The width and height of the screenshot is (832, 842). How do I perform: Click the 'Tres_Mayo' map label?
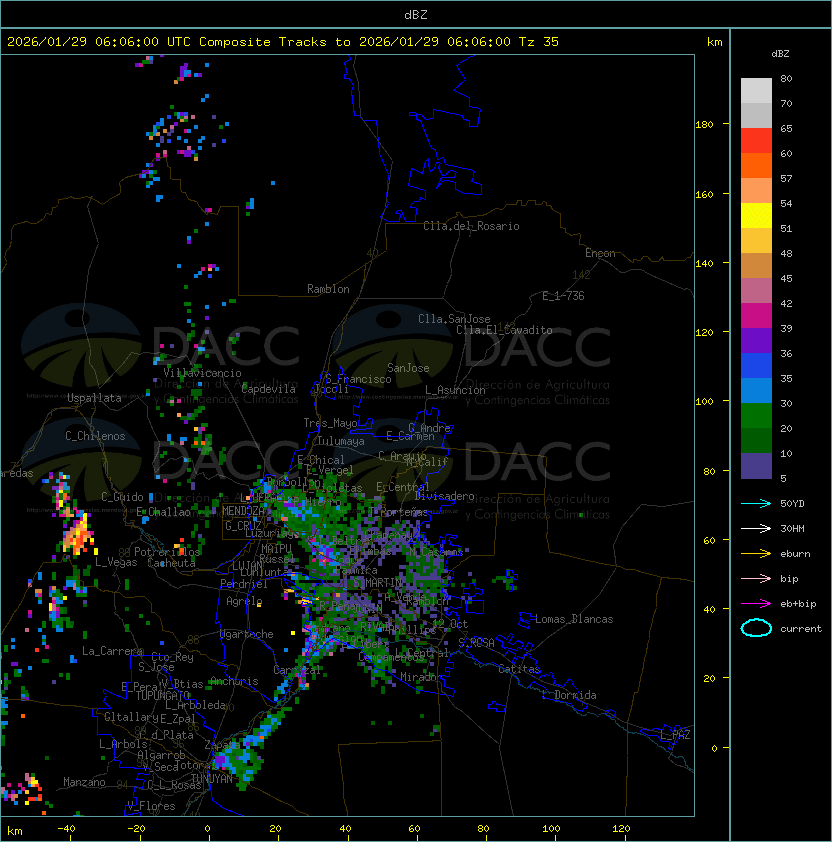(330, 423)
